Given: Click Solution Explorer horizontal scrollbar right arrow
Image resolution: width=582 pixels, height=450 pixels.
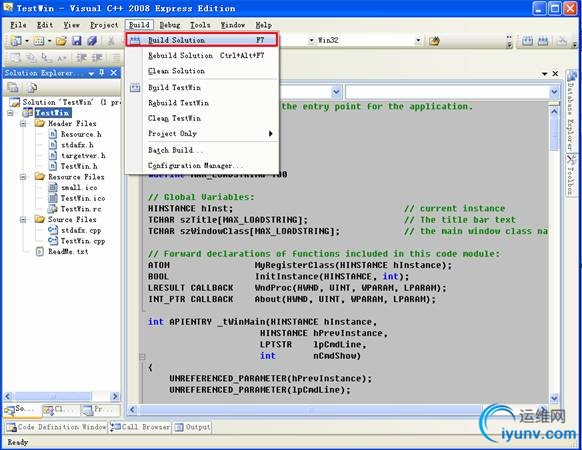Looking at the screenshot, I should pos(115,396).
